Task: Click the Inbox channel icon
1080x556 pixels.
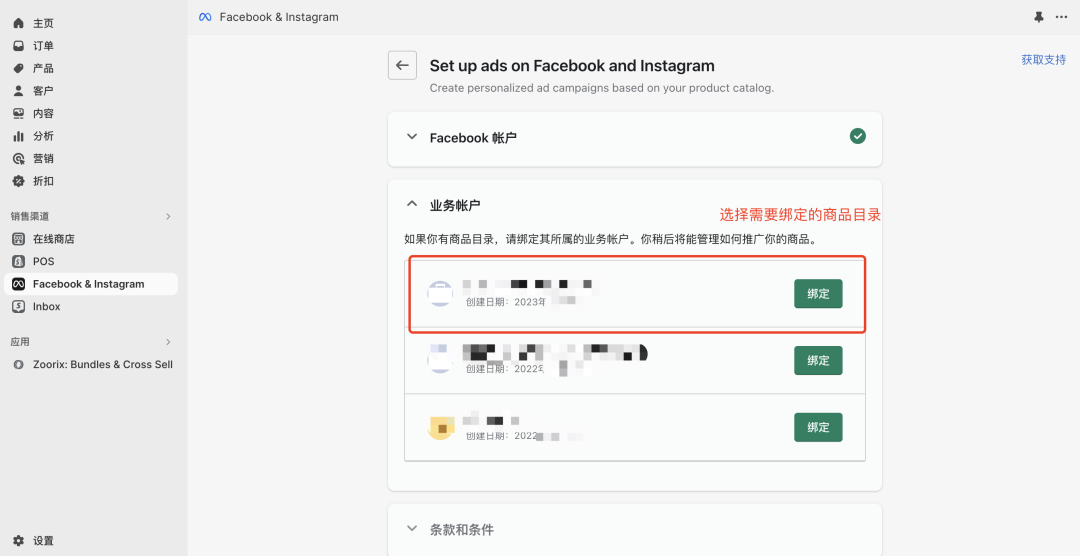Action: point(19,307)
